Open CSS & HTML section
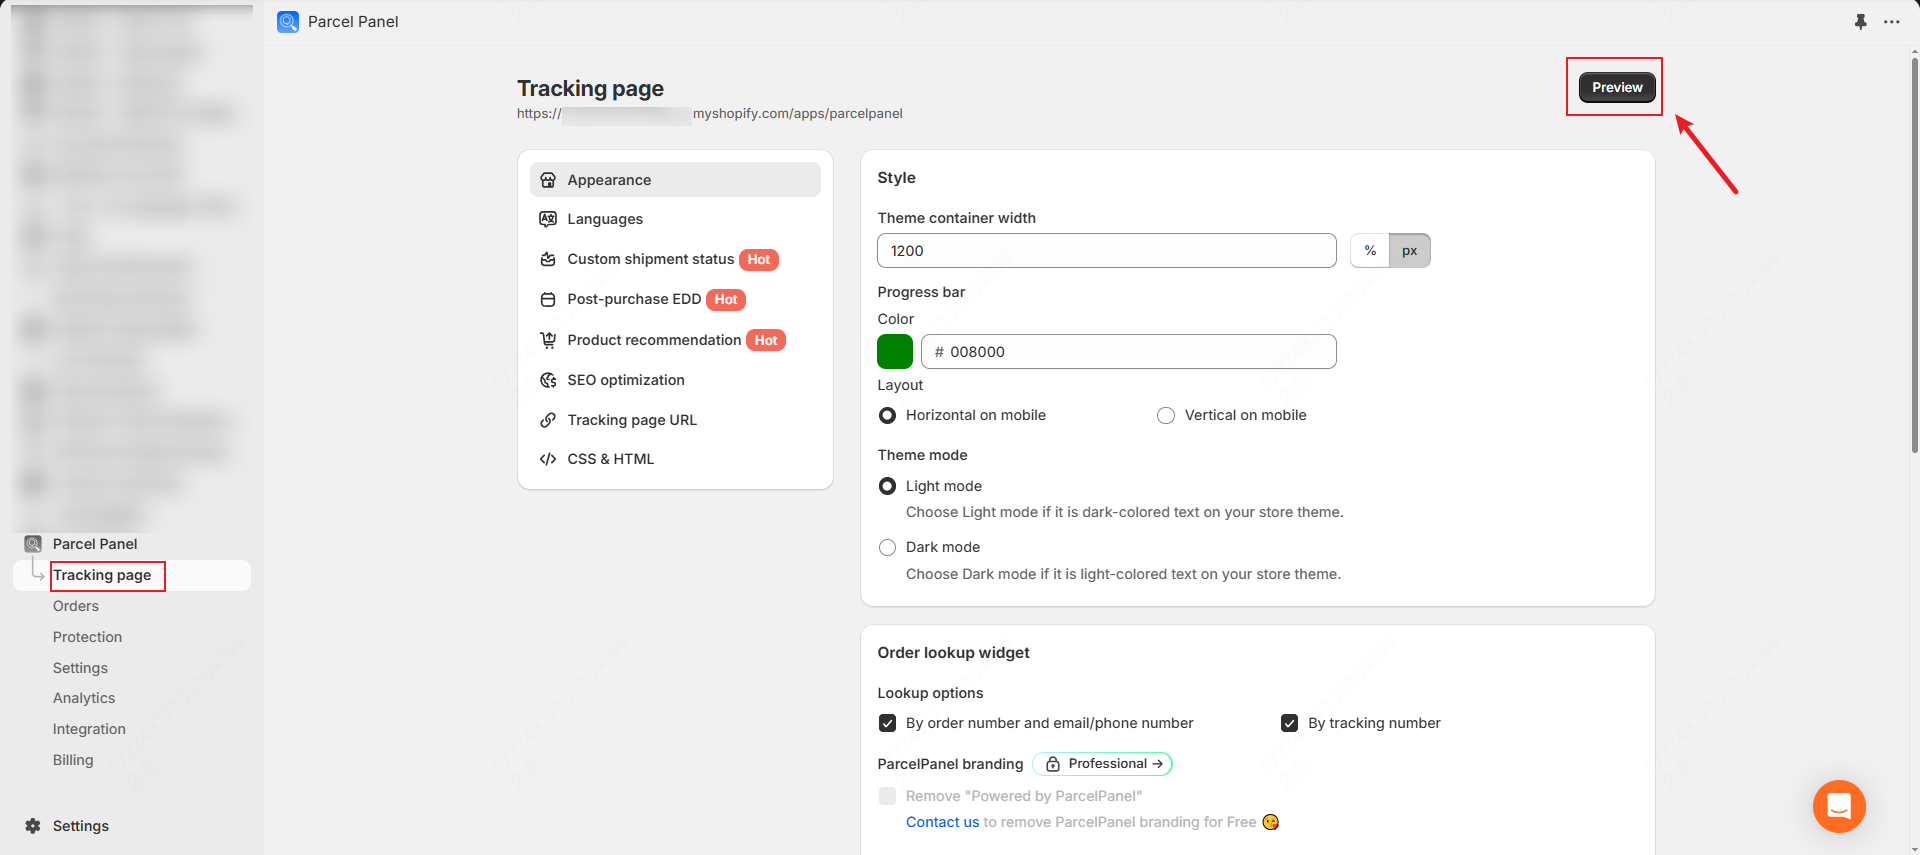This screenshot has height=855, width=1920. (675, 459)
